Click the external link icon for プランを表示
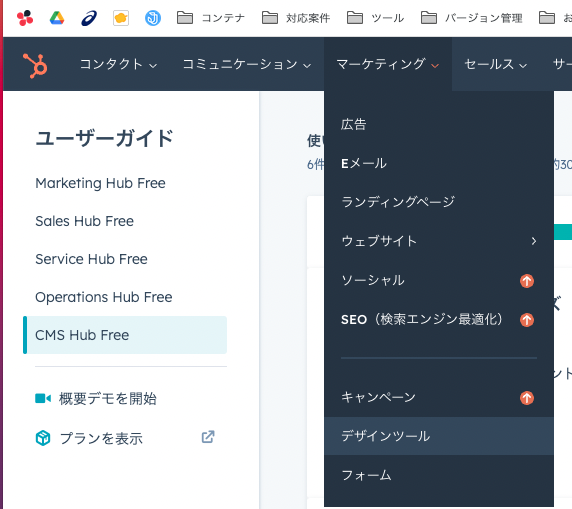This screenshot has width=572, height=509. (x=208, y=437)
